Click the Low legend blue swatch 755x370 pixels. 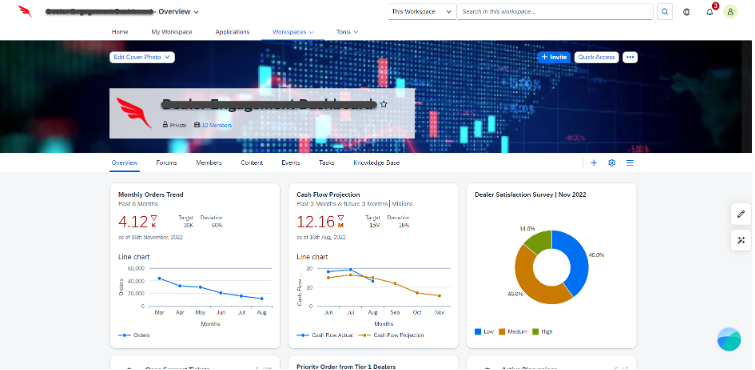478,331
